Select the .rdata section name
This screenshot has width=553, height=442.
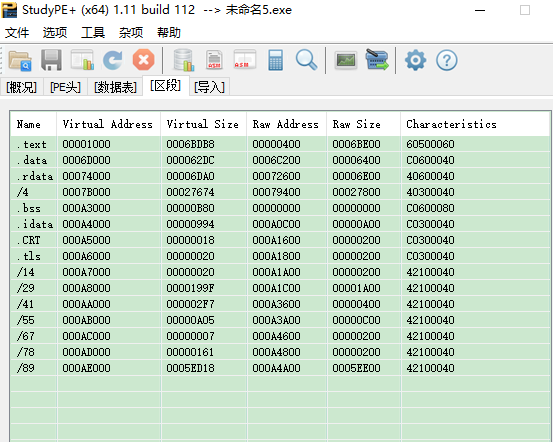35,176
